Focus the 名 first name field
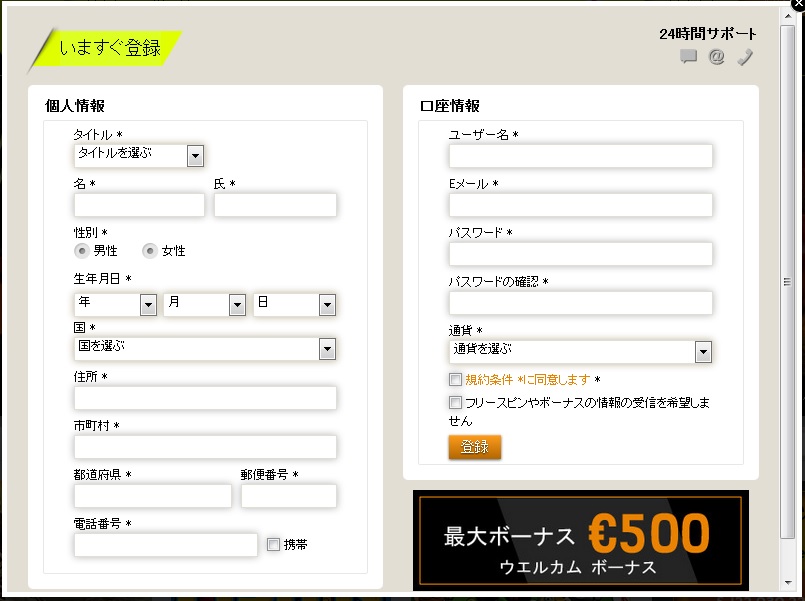The width and height of the screenshot is (805, 601). (139, 205)
